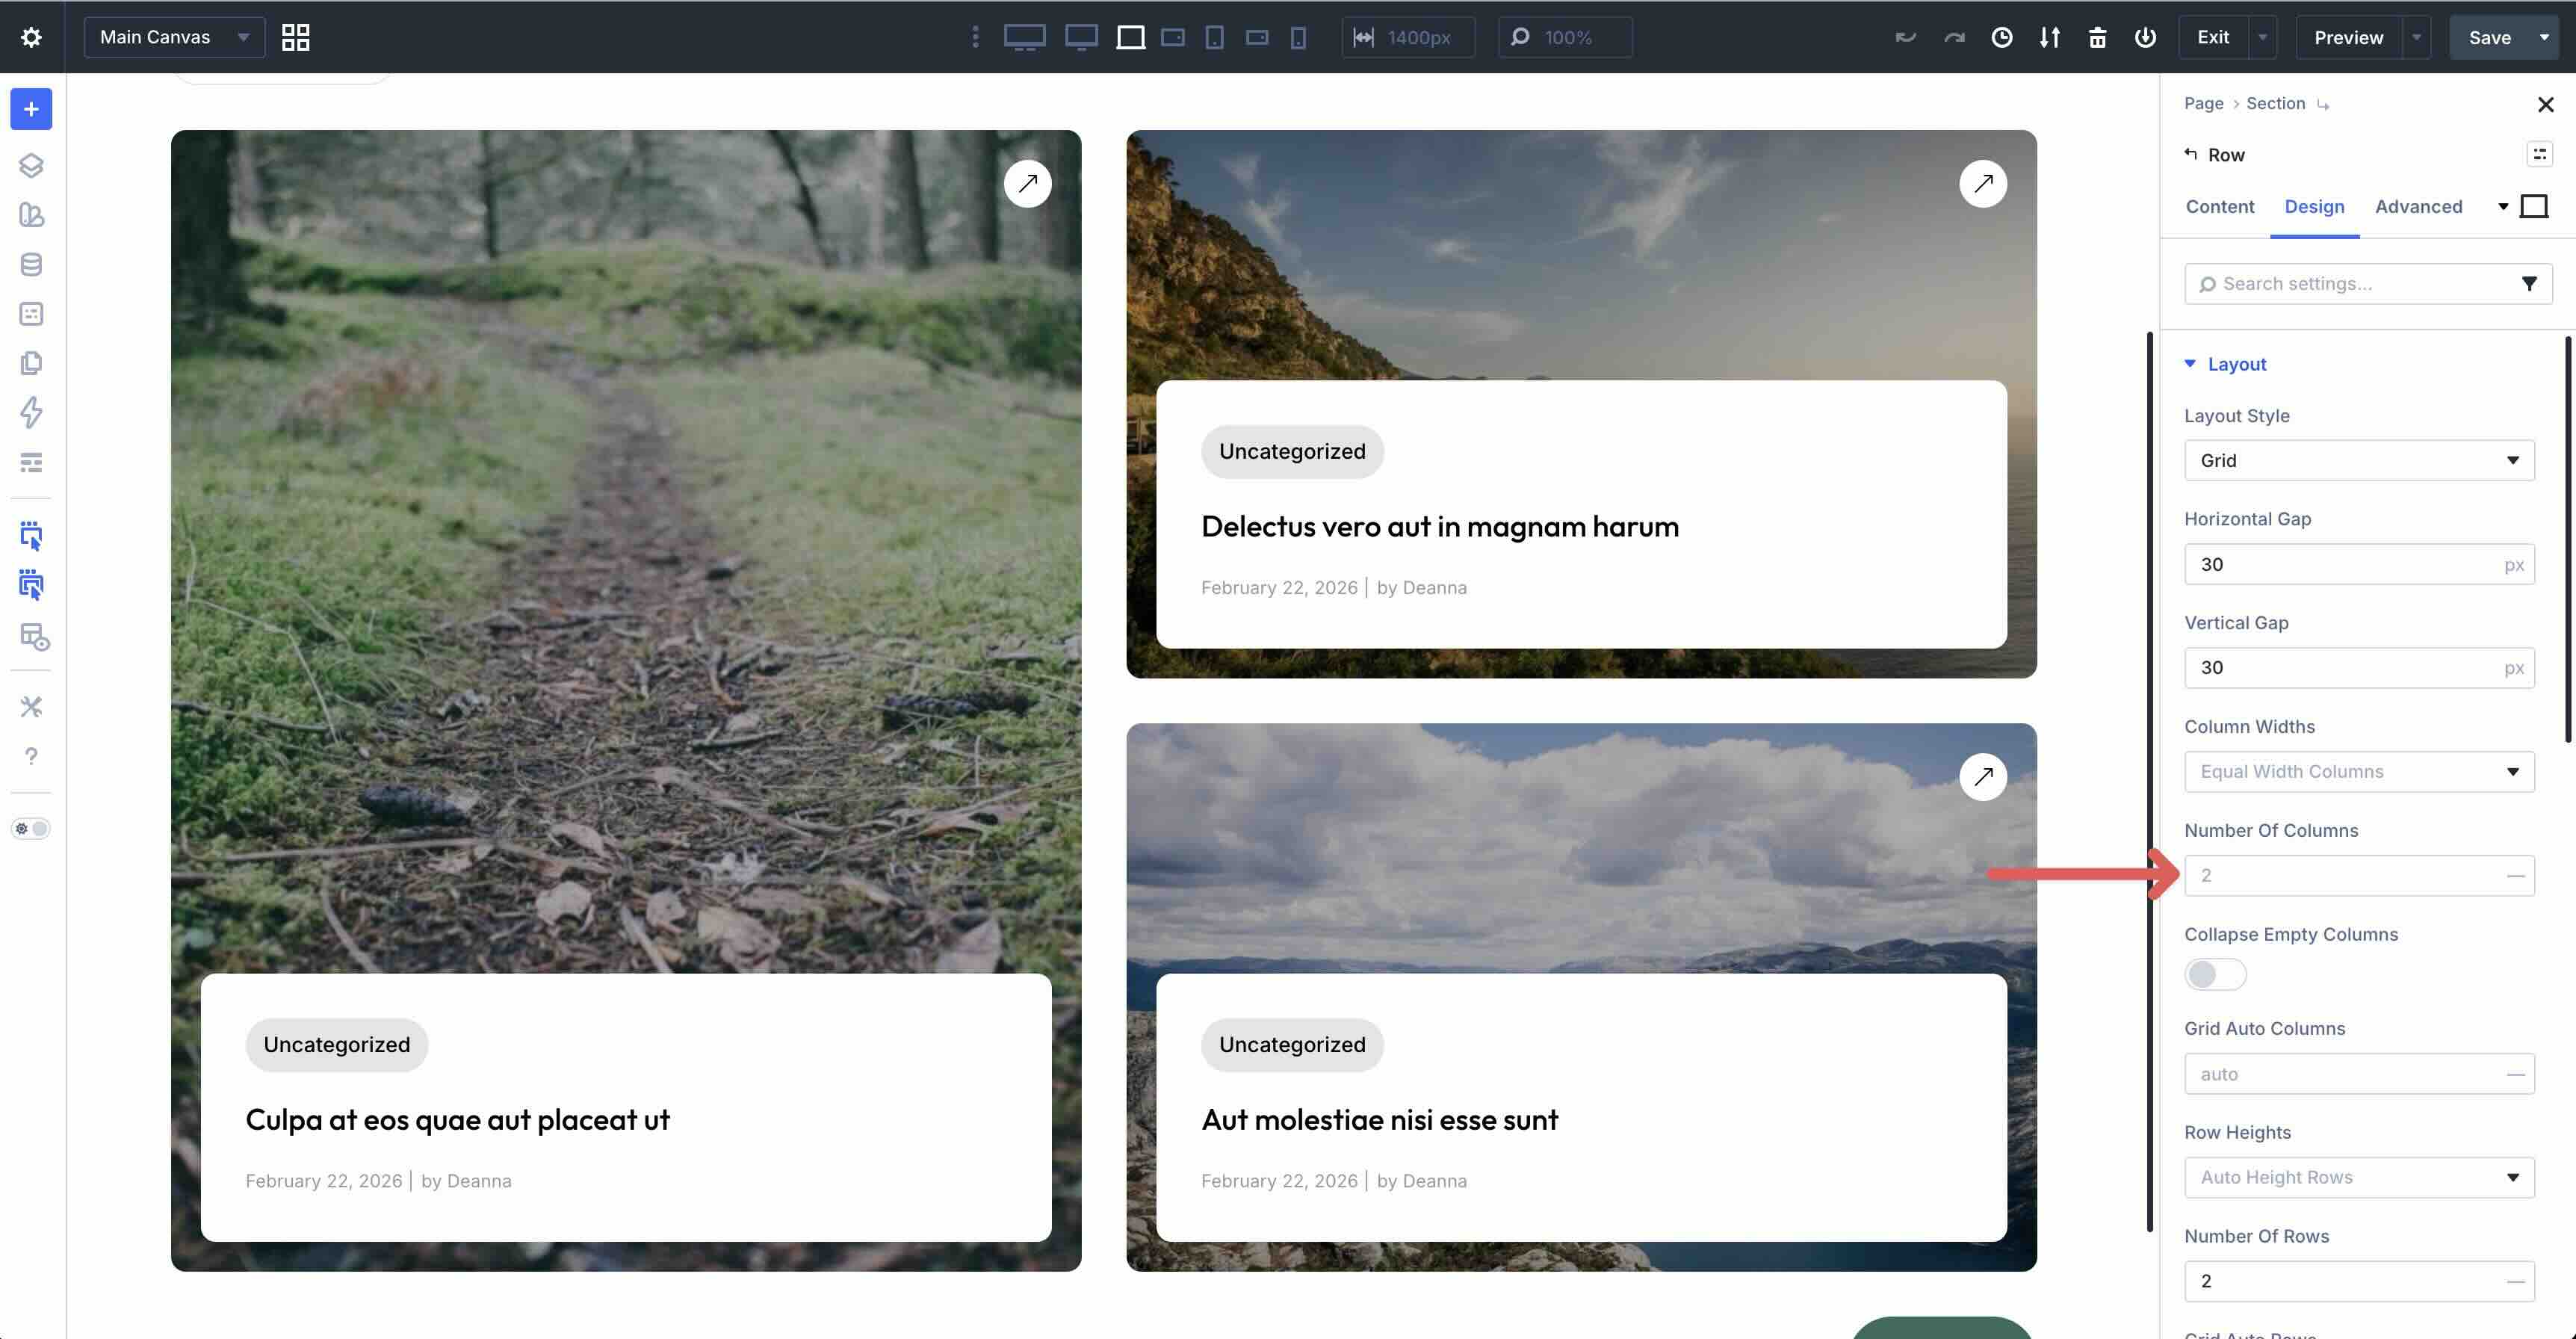Open the help question mark icon

[x=31, y=756]
